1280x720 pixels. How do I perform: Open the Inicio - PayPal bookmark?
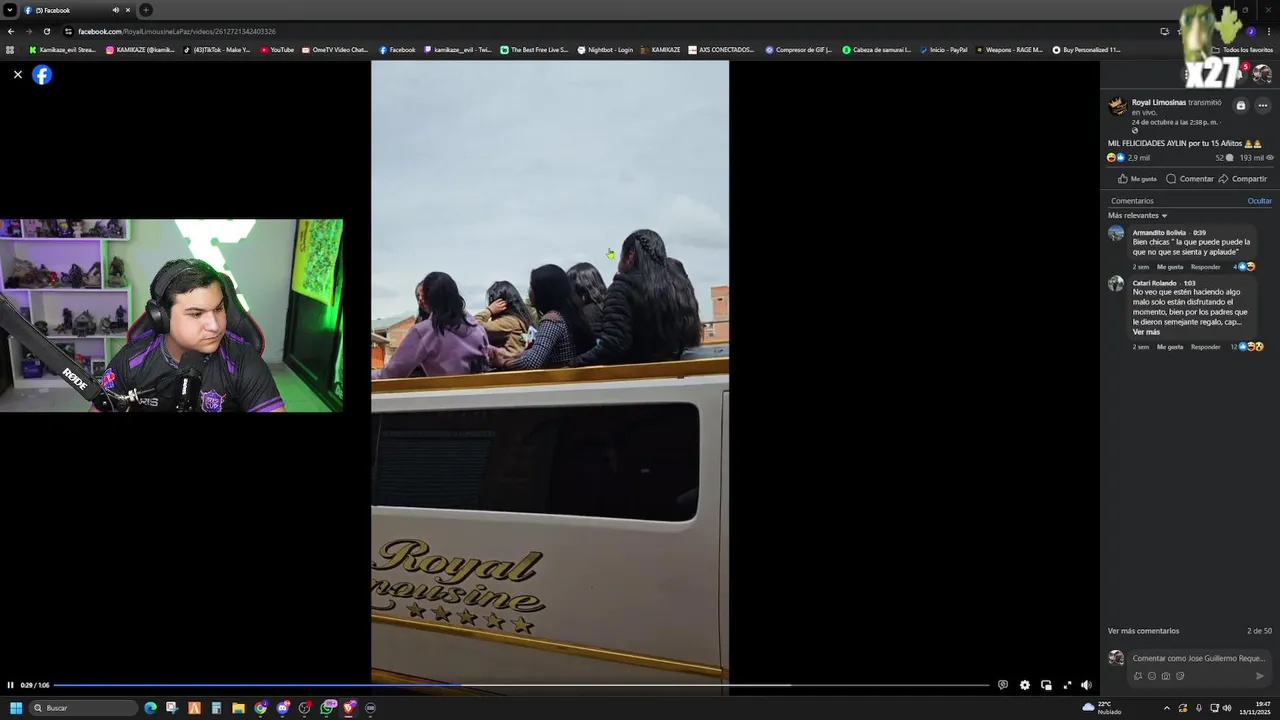click(943, 50)
